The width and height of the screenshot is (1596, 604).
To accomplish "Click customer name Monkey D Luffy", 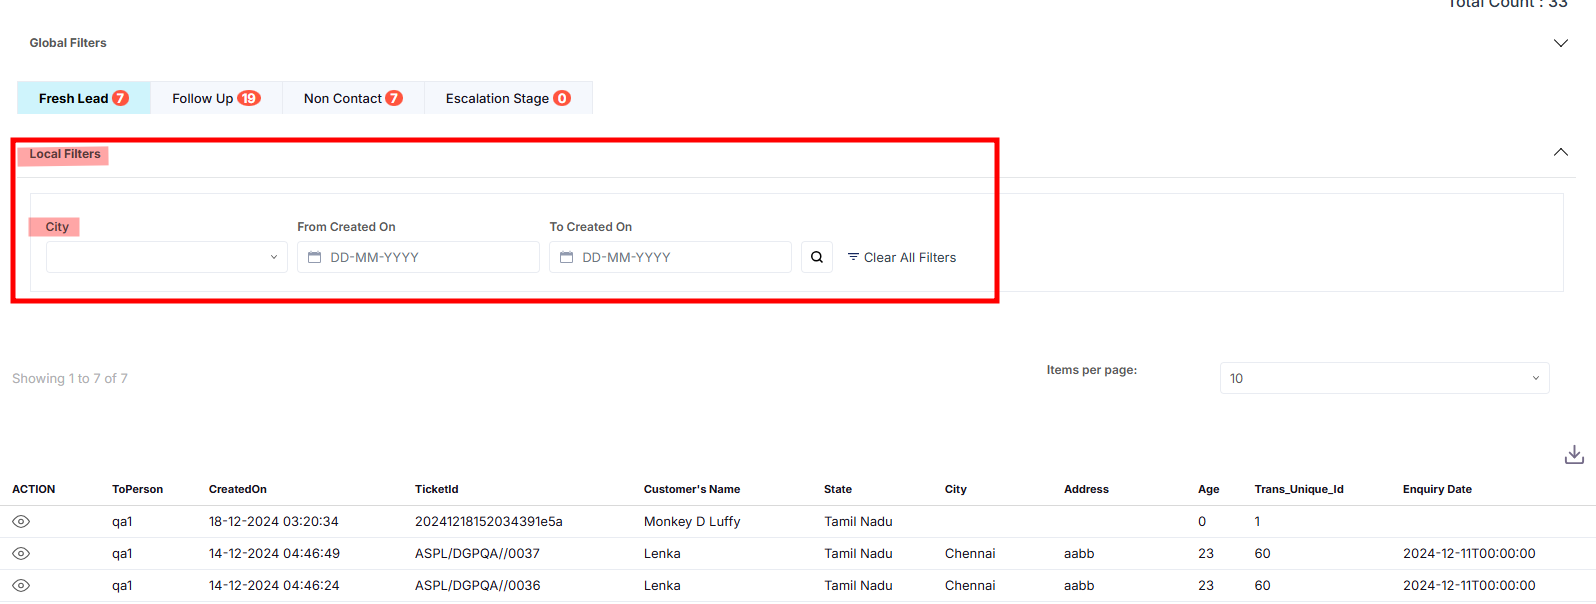I will tap(692, 521).
